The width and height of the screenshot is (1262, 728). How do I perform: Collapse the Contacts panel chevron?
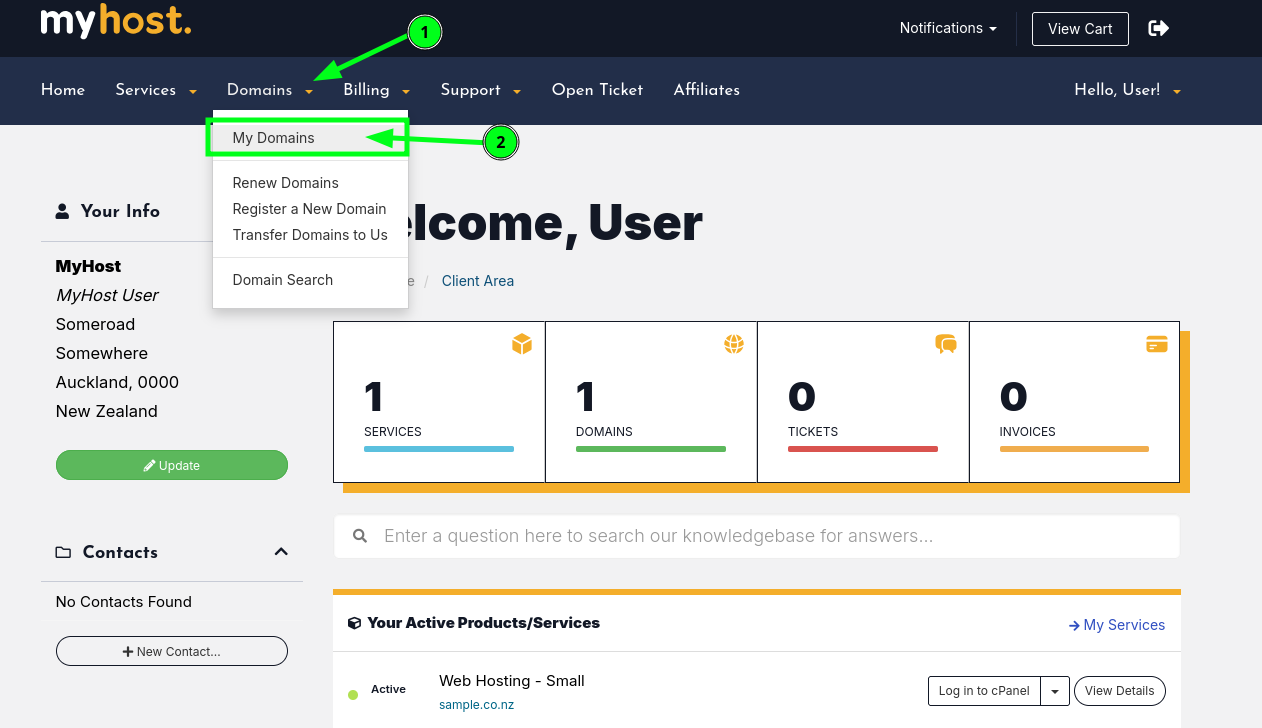(x=281, y=552)
